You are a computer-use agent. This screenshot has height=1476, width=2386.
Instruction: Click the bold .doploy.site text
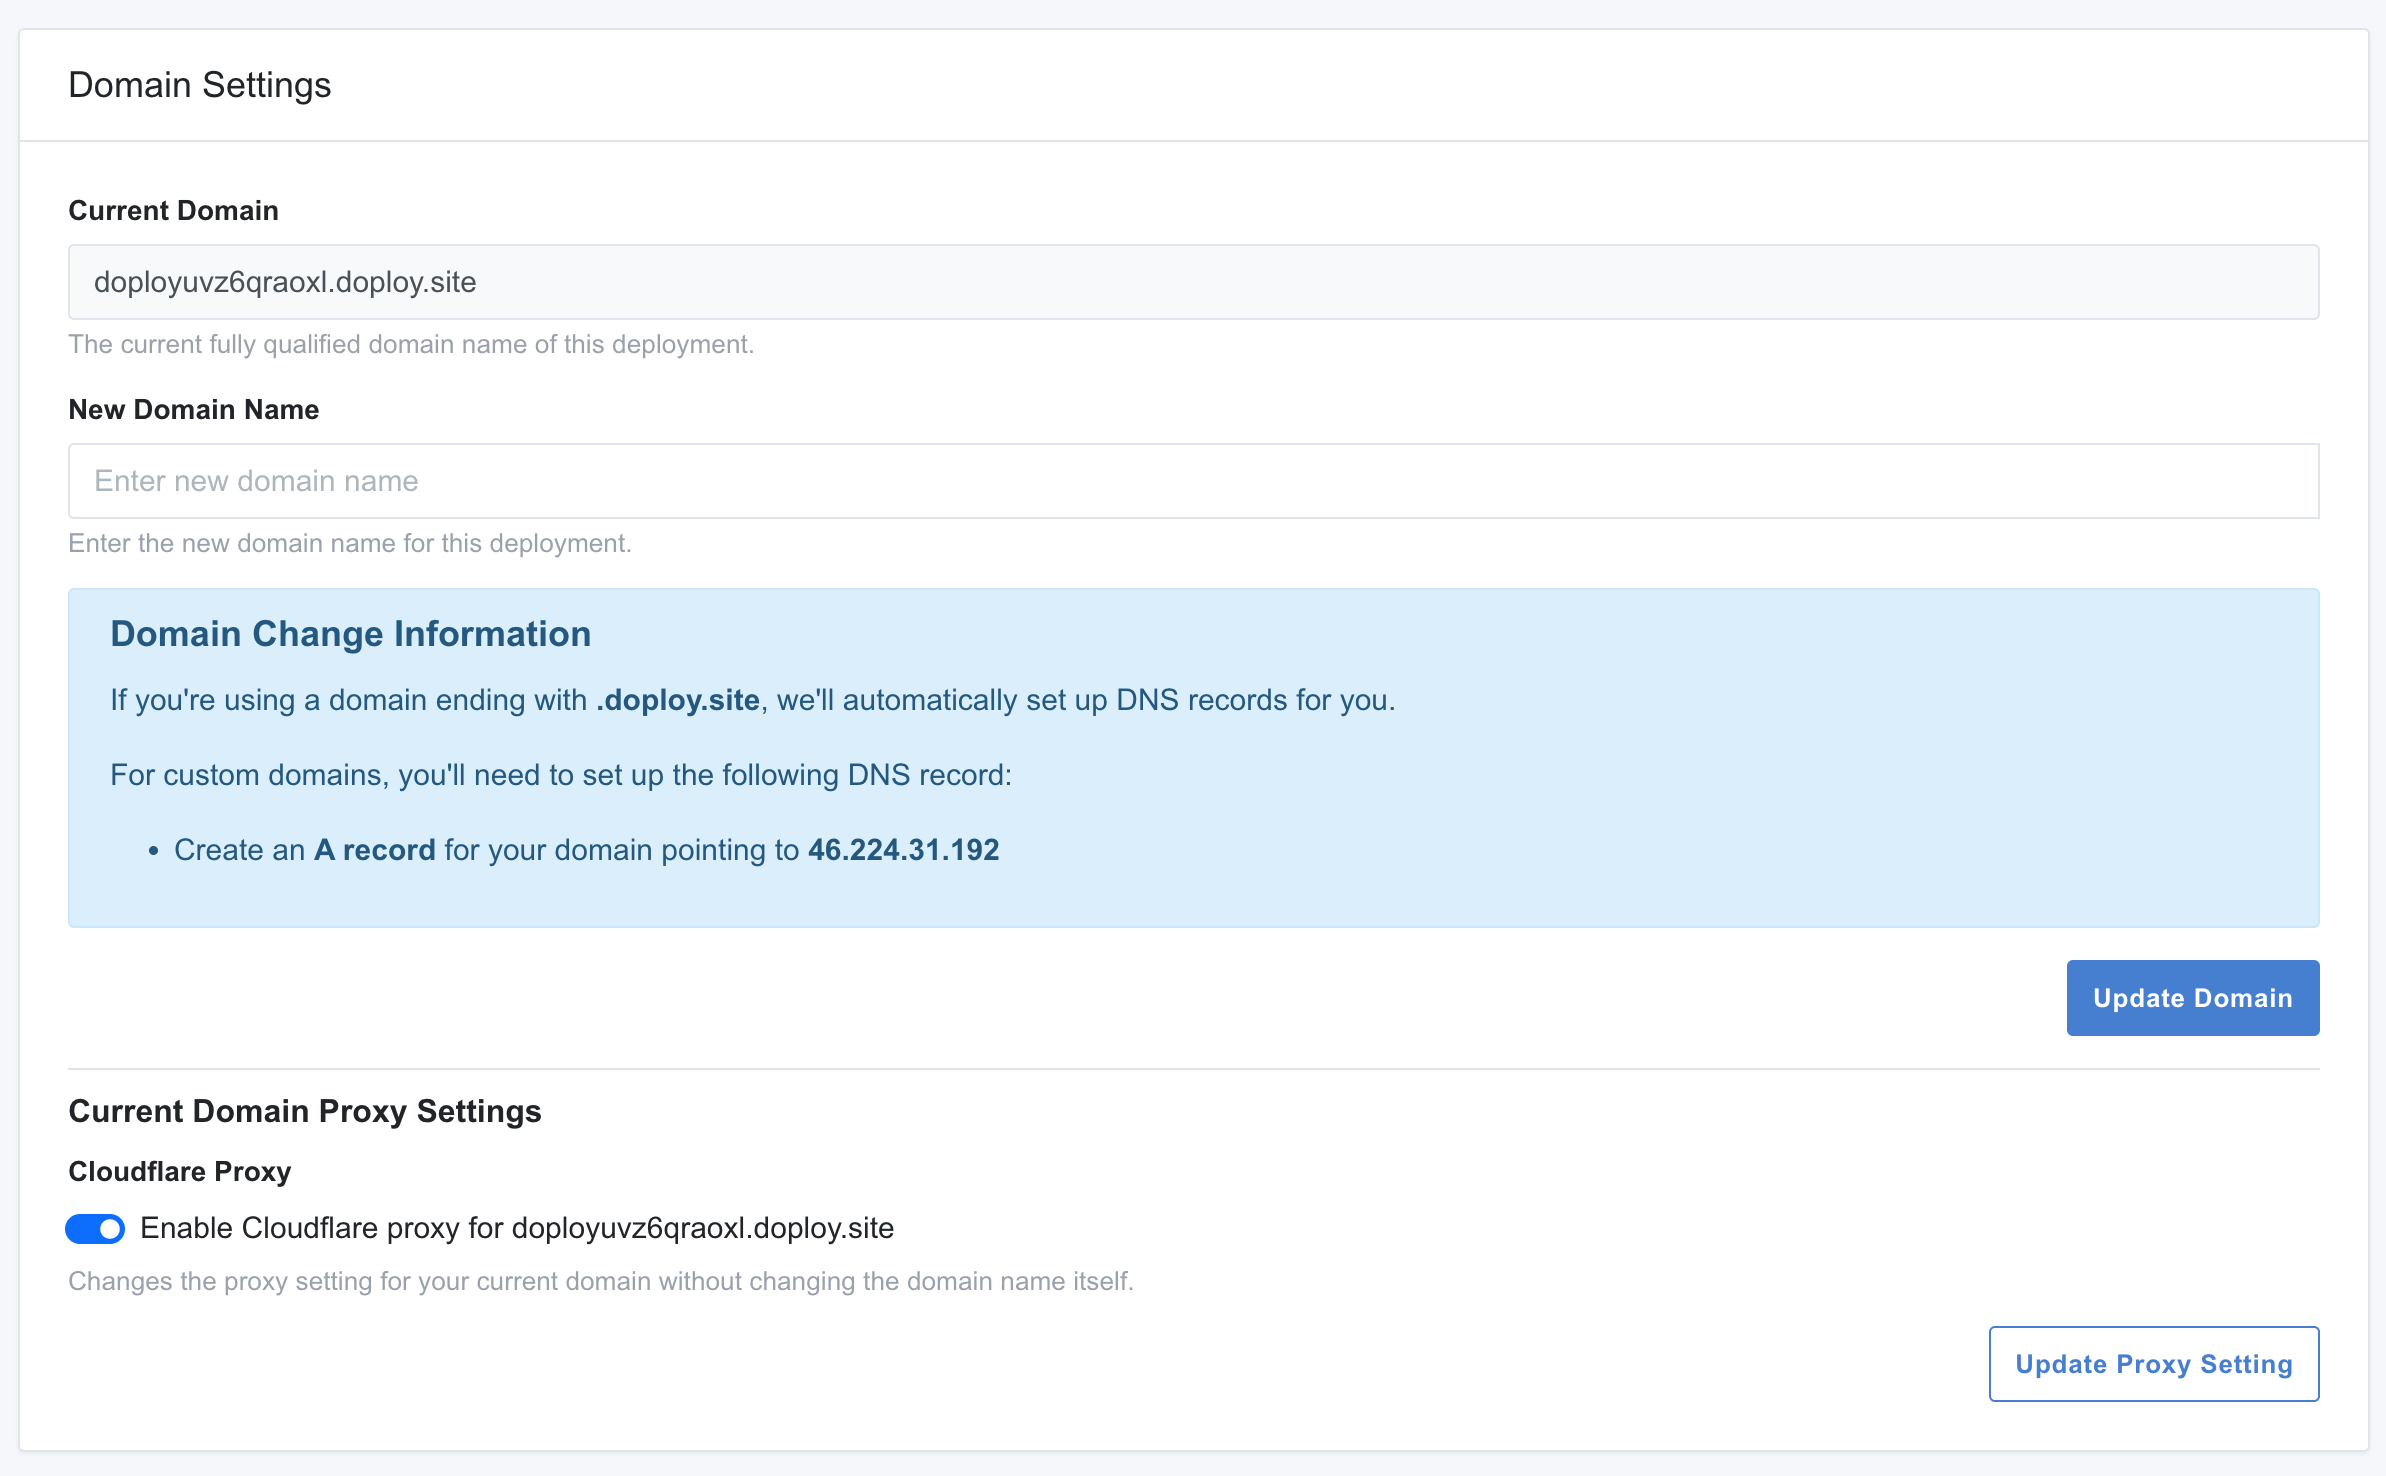coord(676,699)
